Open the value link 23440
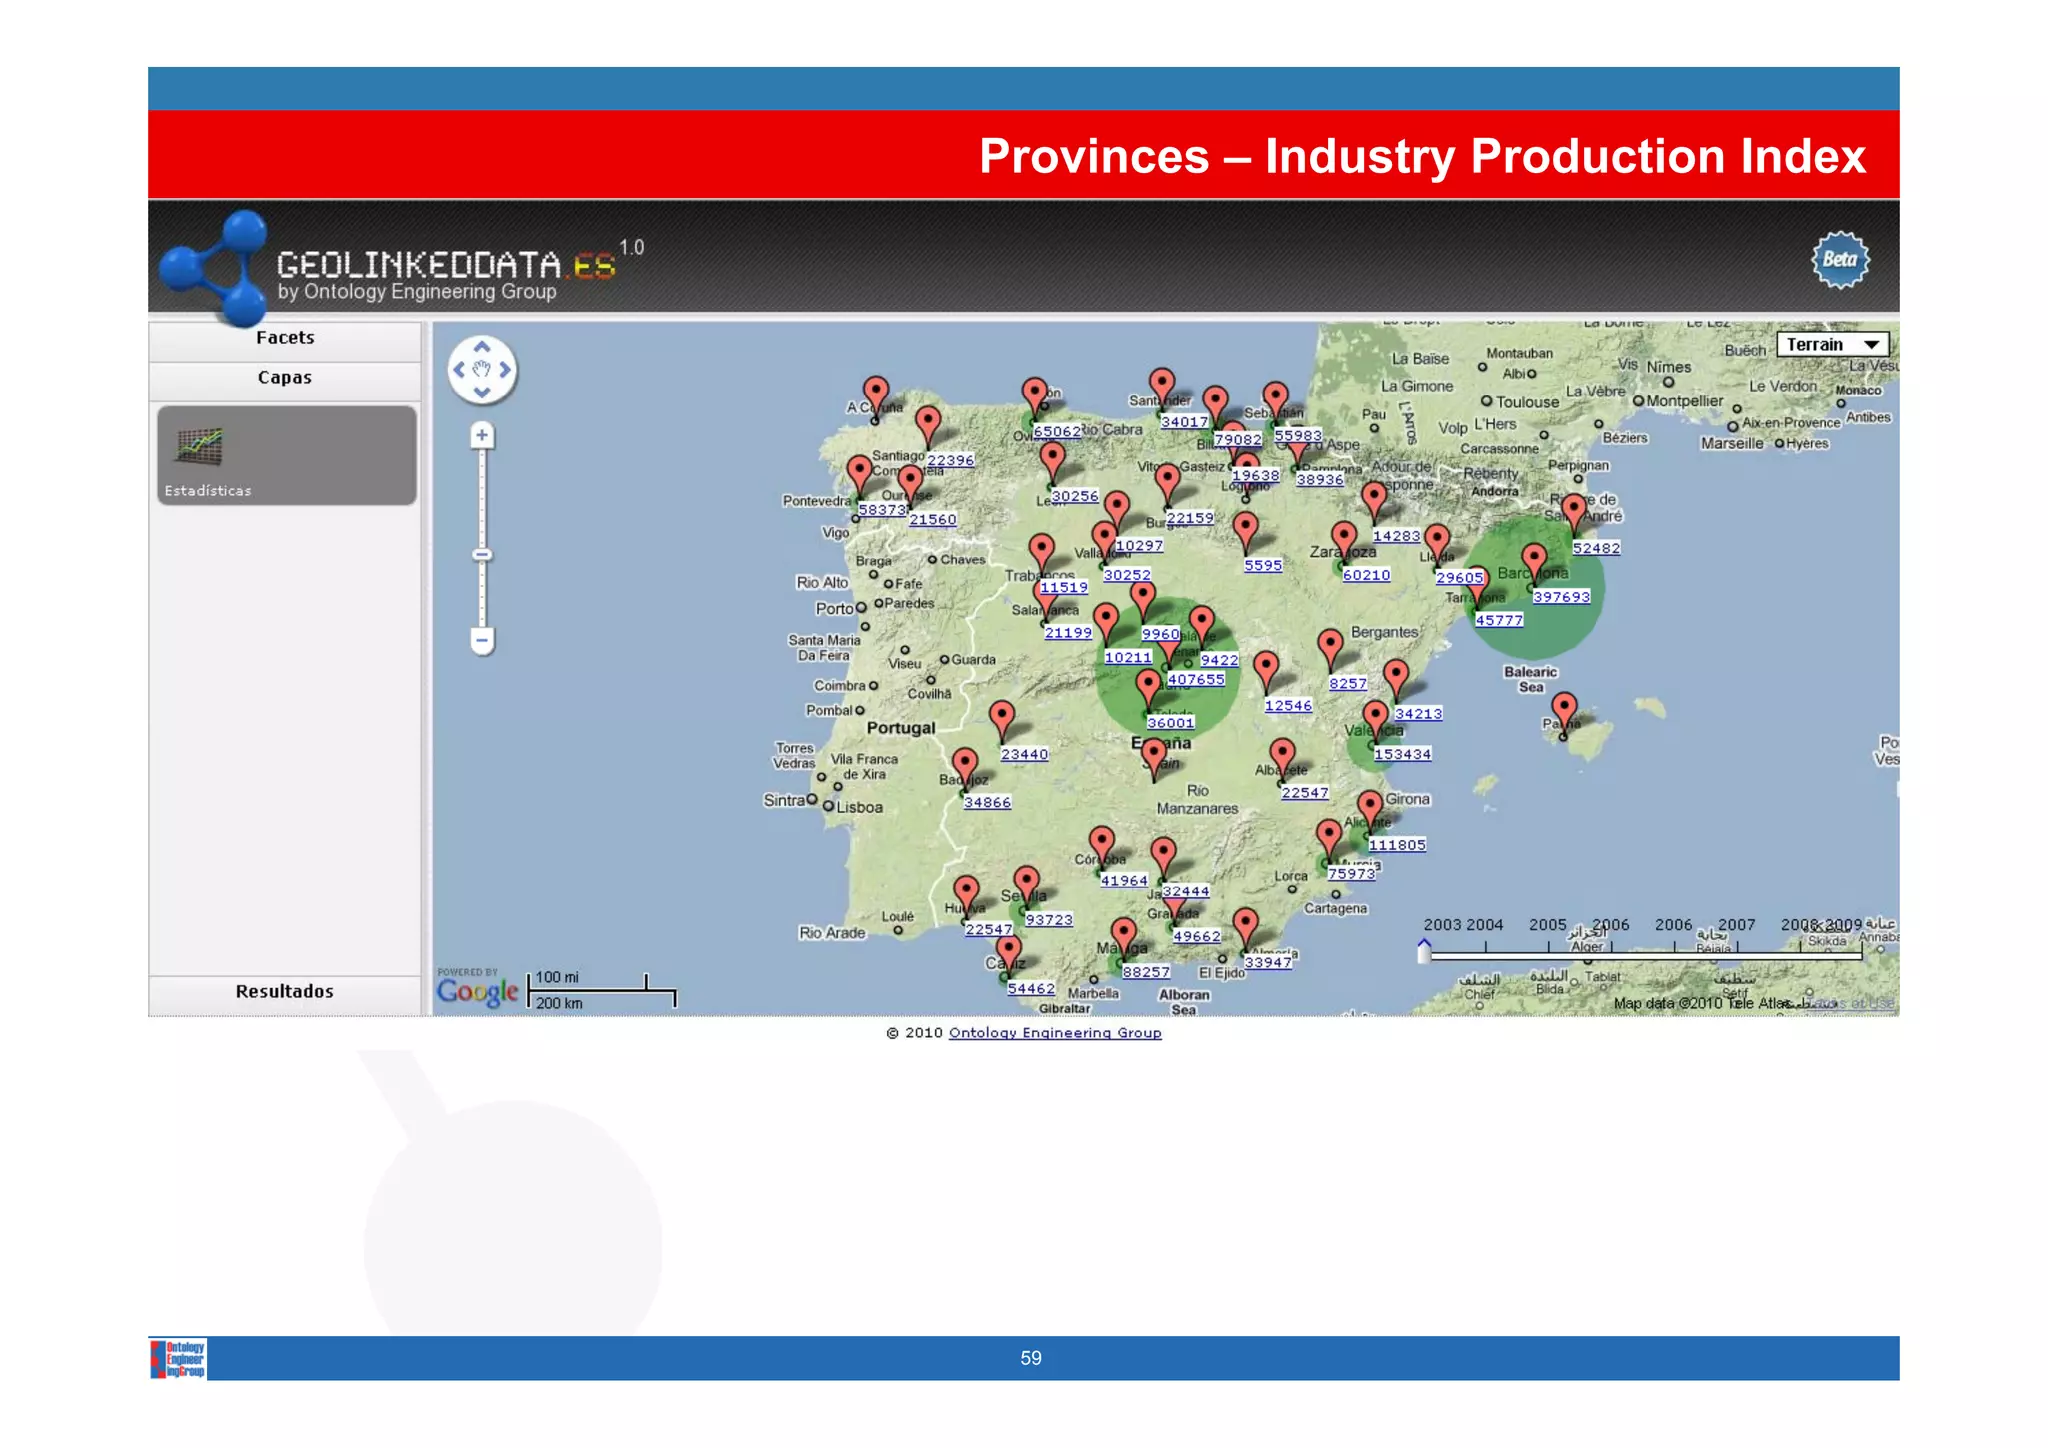This screenshot has height=1448, width=2048. coord(1025,755)
